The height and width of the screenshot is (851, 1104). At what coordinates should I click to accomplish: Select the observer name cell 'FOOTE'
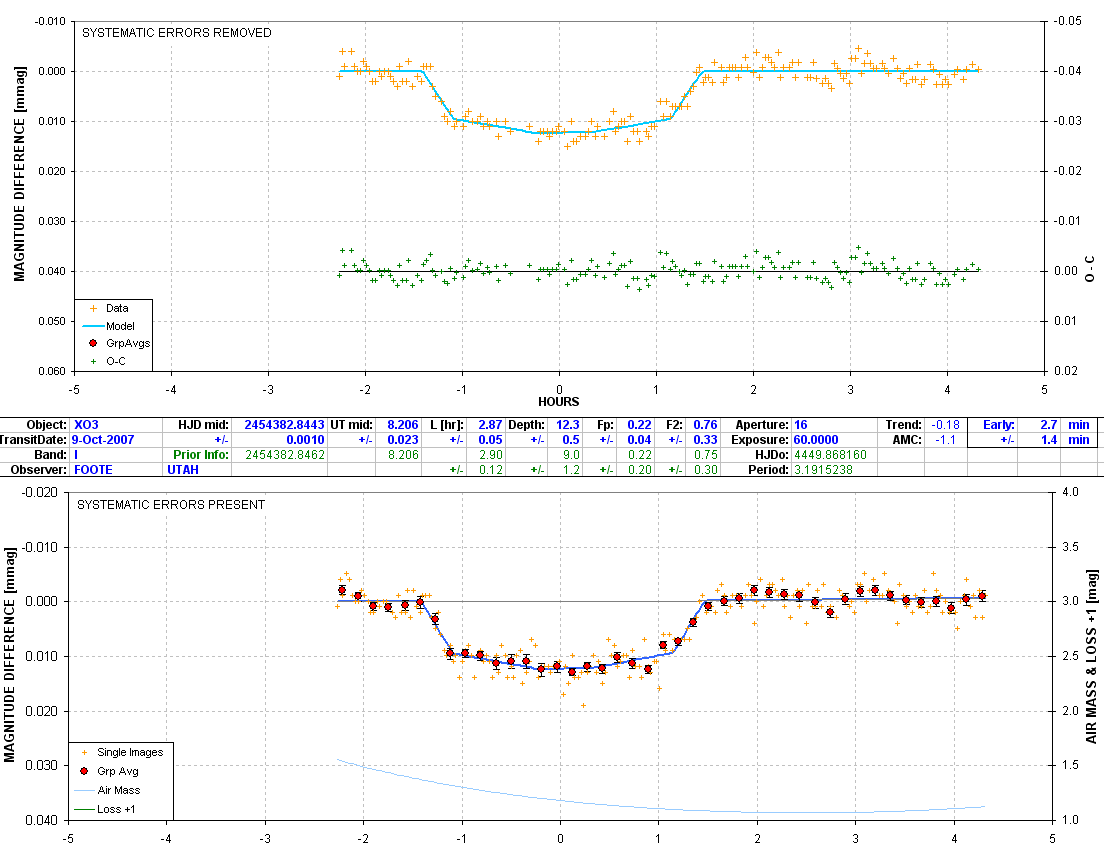coord(93,469)
